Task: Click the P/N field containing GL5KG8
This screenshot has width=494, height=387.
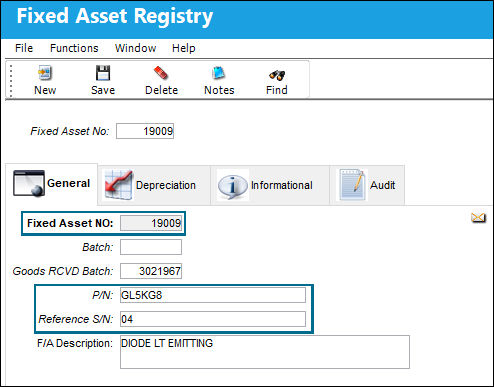Action: (213, 295)
